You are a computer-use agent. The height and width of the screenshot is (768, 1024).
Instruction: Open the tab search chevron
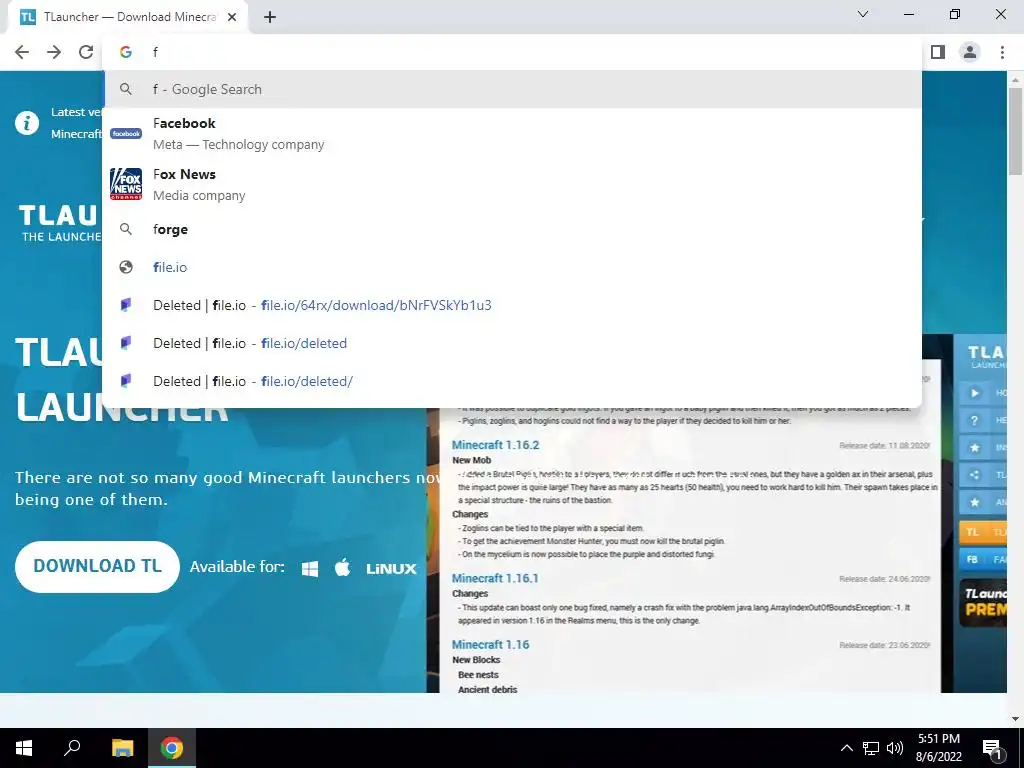863,14
